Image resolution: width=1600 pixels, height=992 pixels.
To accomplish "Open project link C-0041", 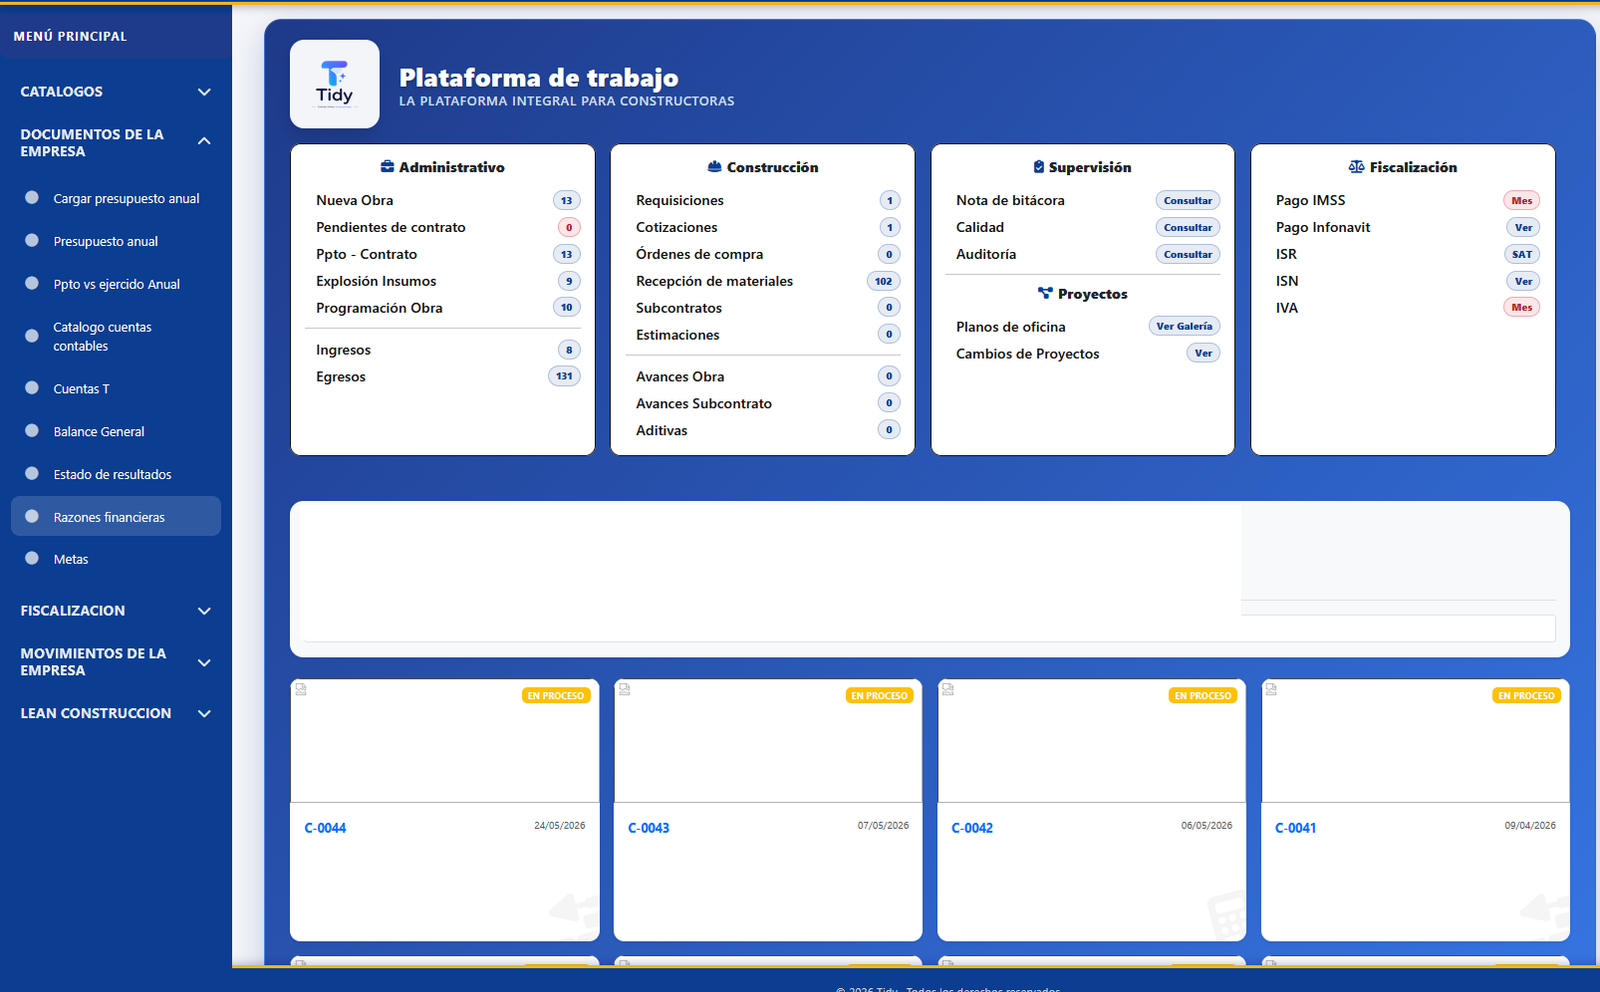I will pyautogui.click(x=1295, y=828).
